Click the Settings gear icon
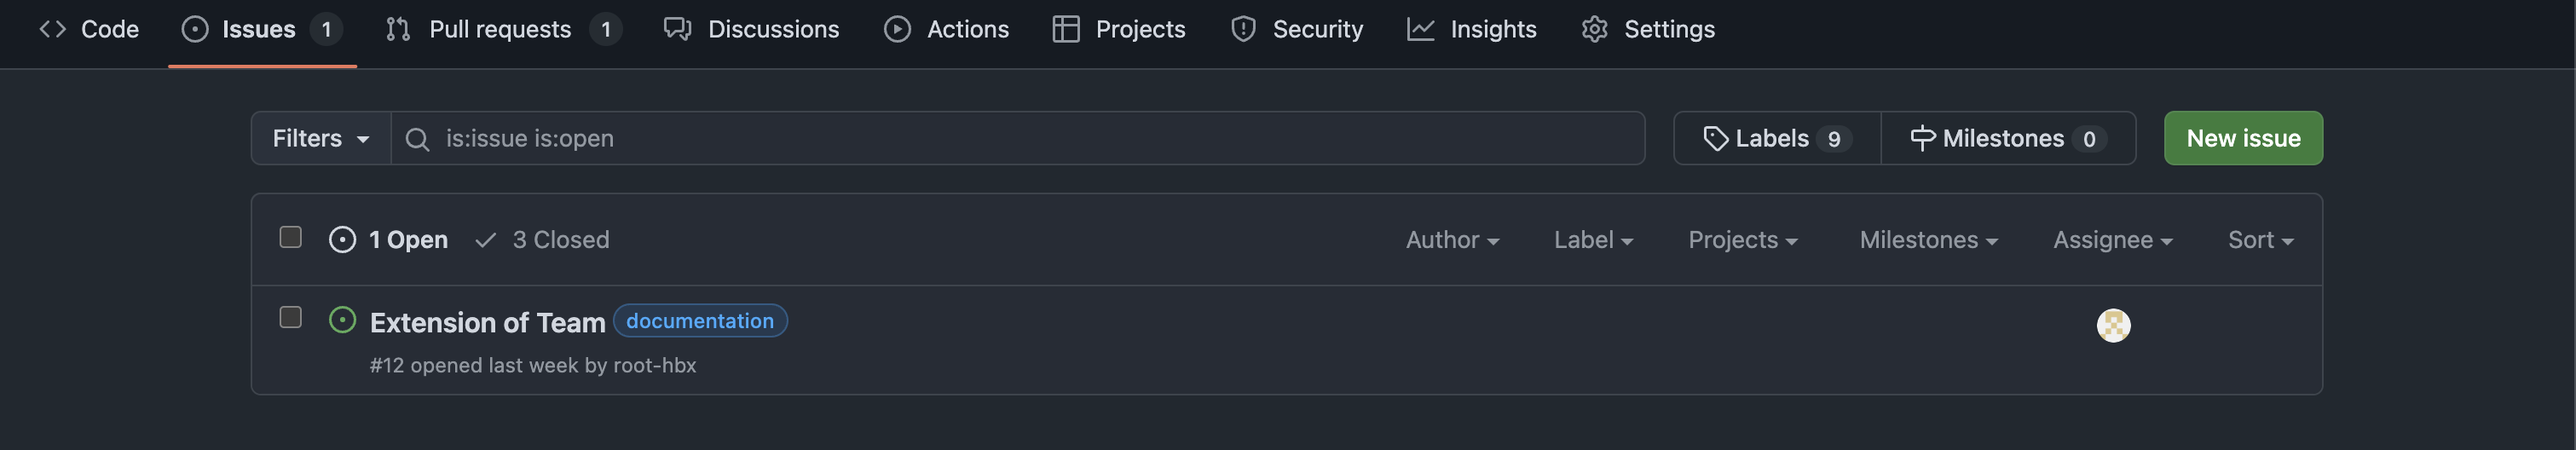The height and width of the screenshot is (450, 2576). [1594, 29]
